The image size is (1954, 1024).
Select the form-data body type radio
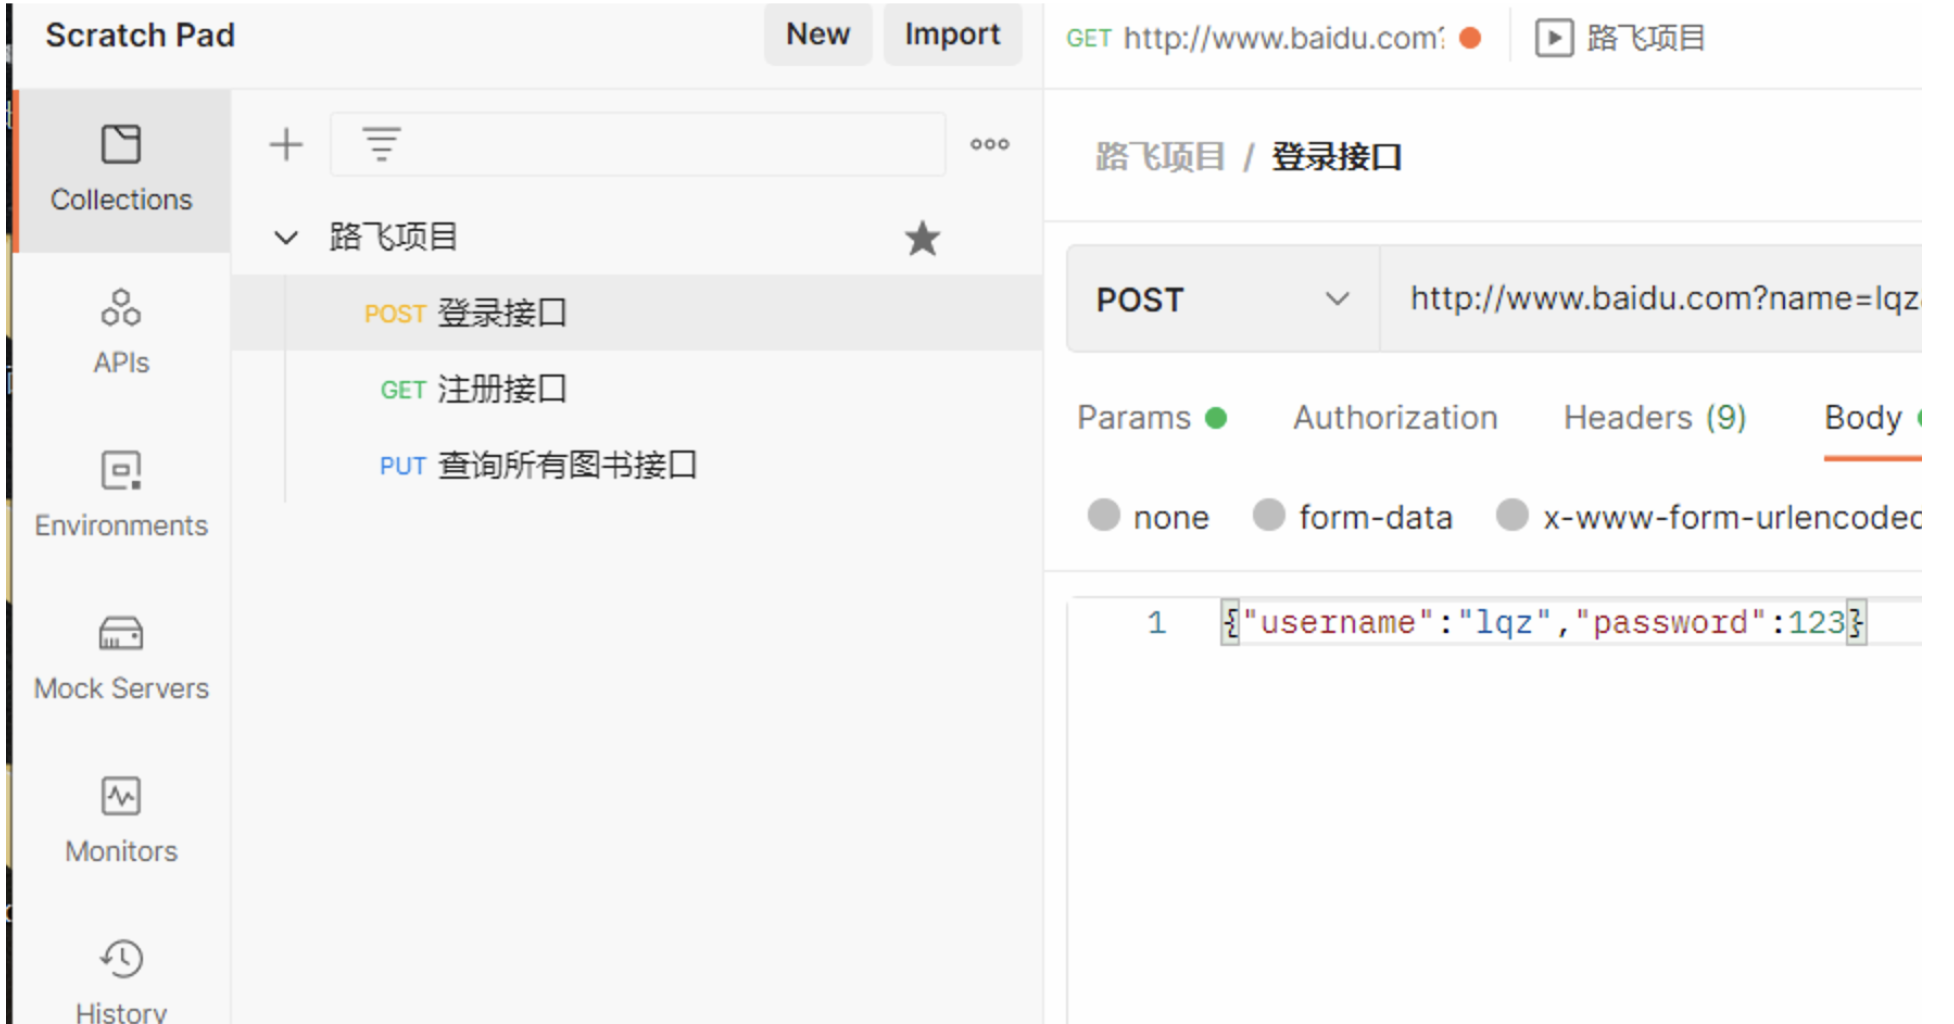tap(1269, 516)
